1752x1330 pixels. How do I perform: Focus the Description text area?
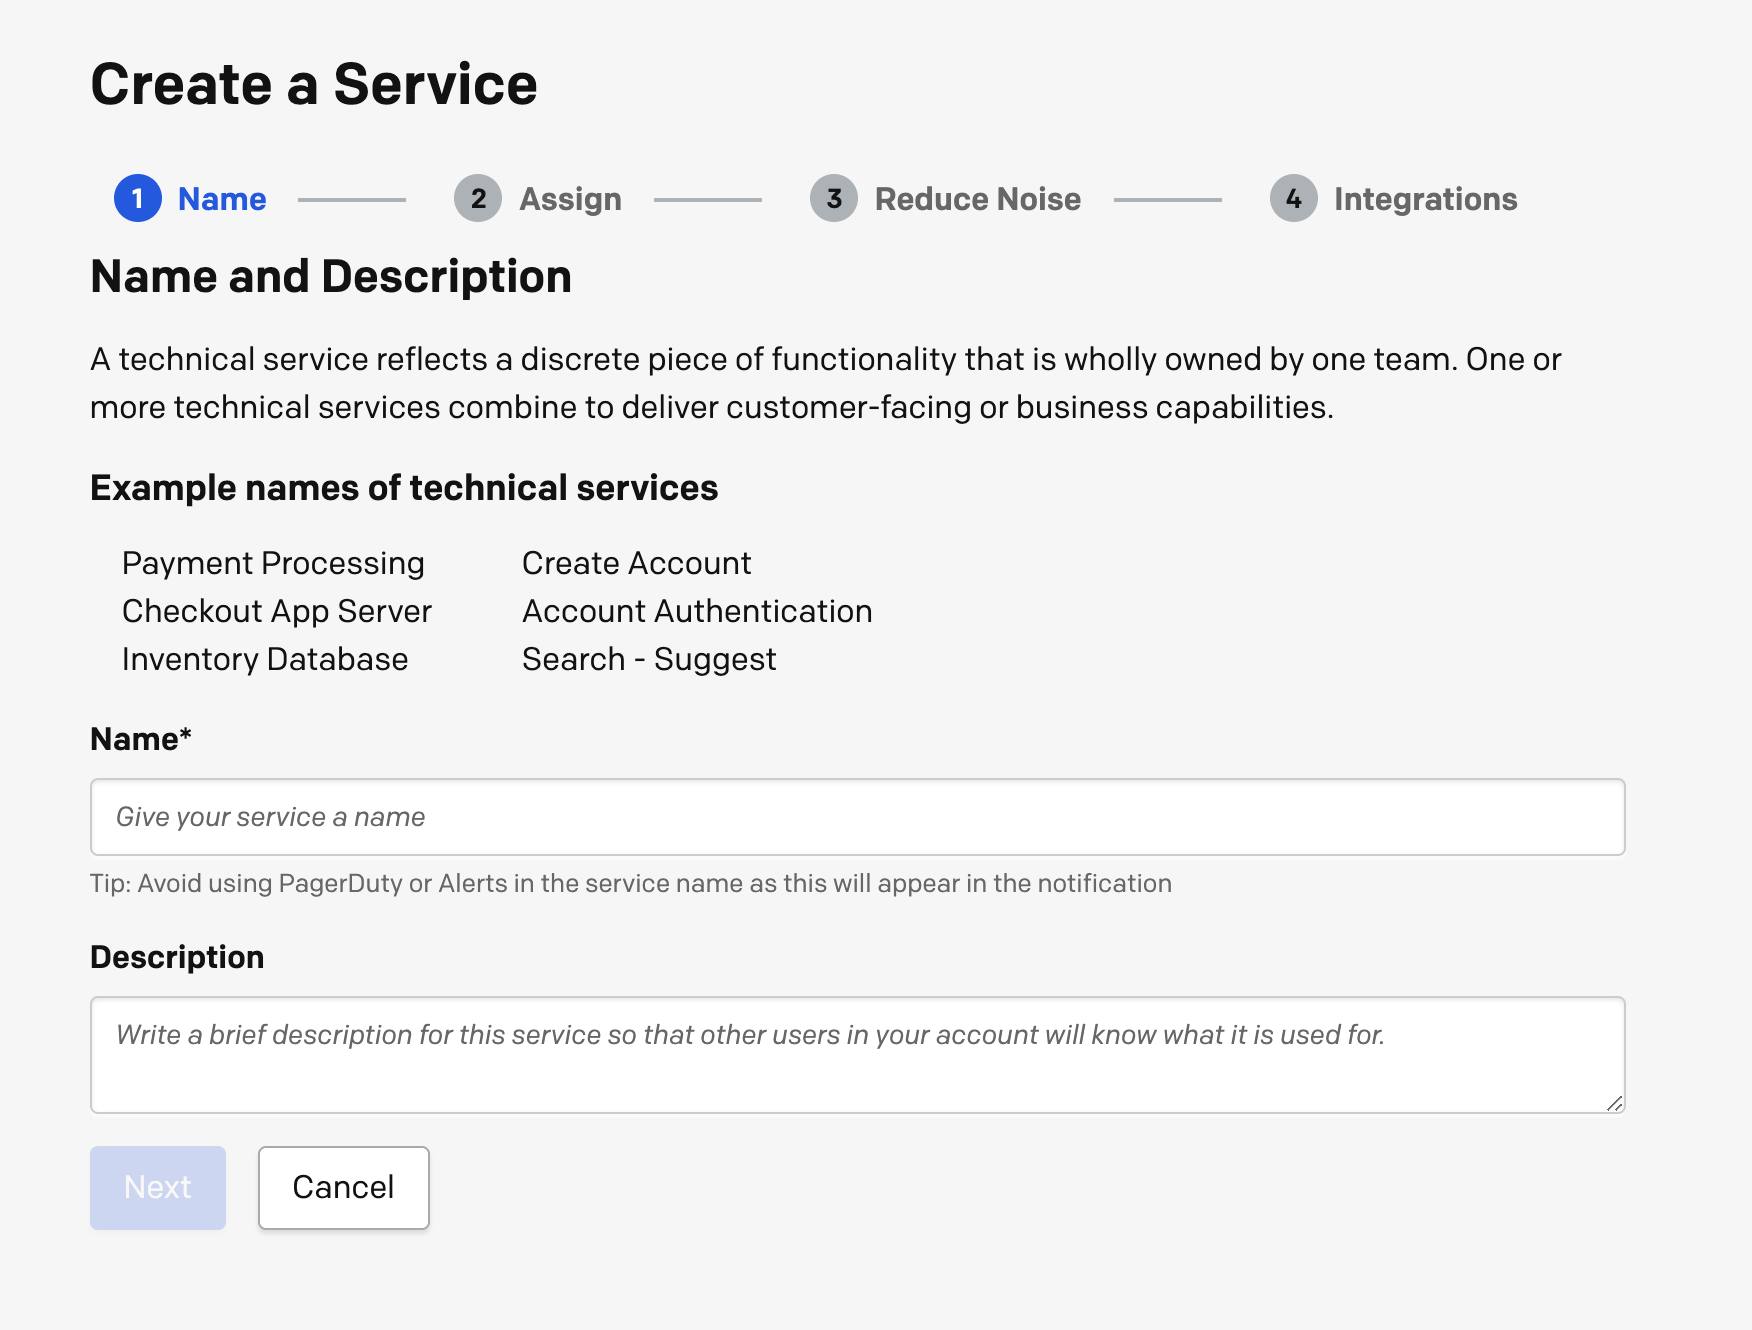click(858, 1055)
